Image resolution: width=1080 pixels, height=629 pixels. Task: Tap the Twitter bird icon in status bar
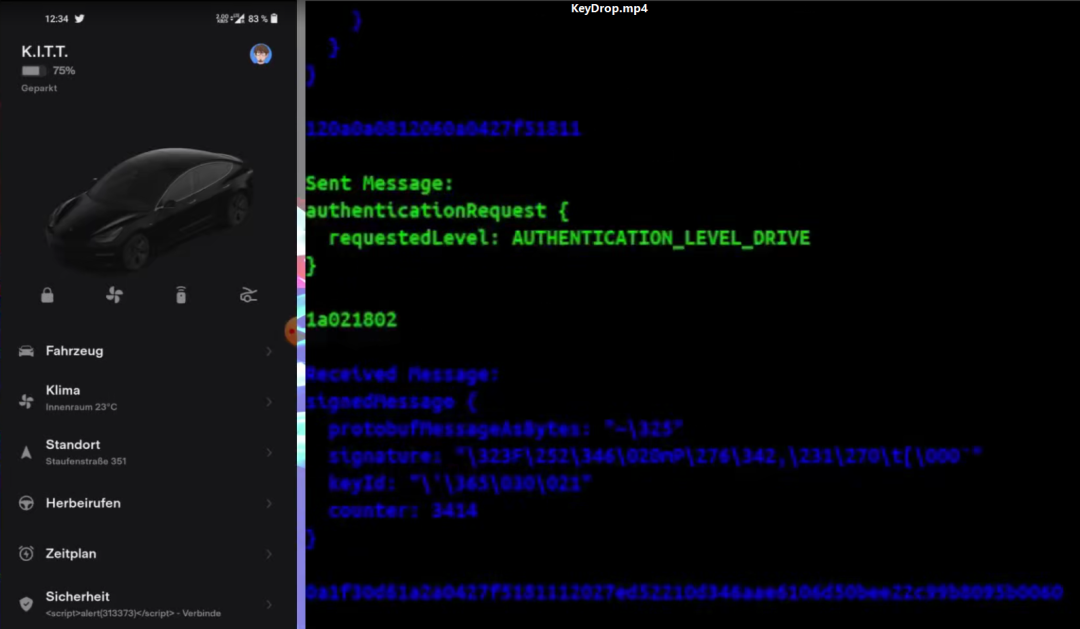[79, 19]
